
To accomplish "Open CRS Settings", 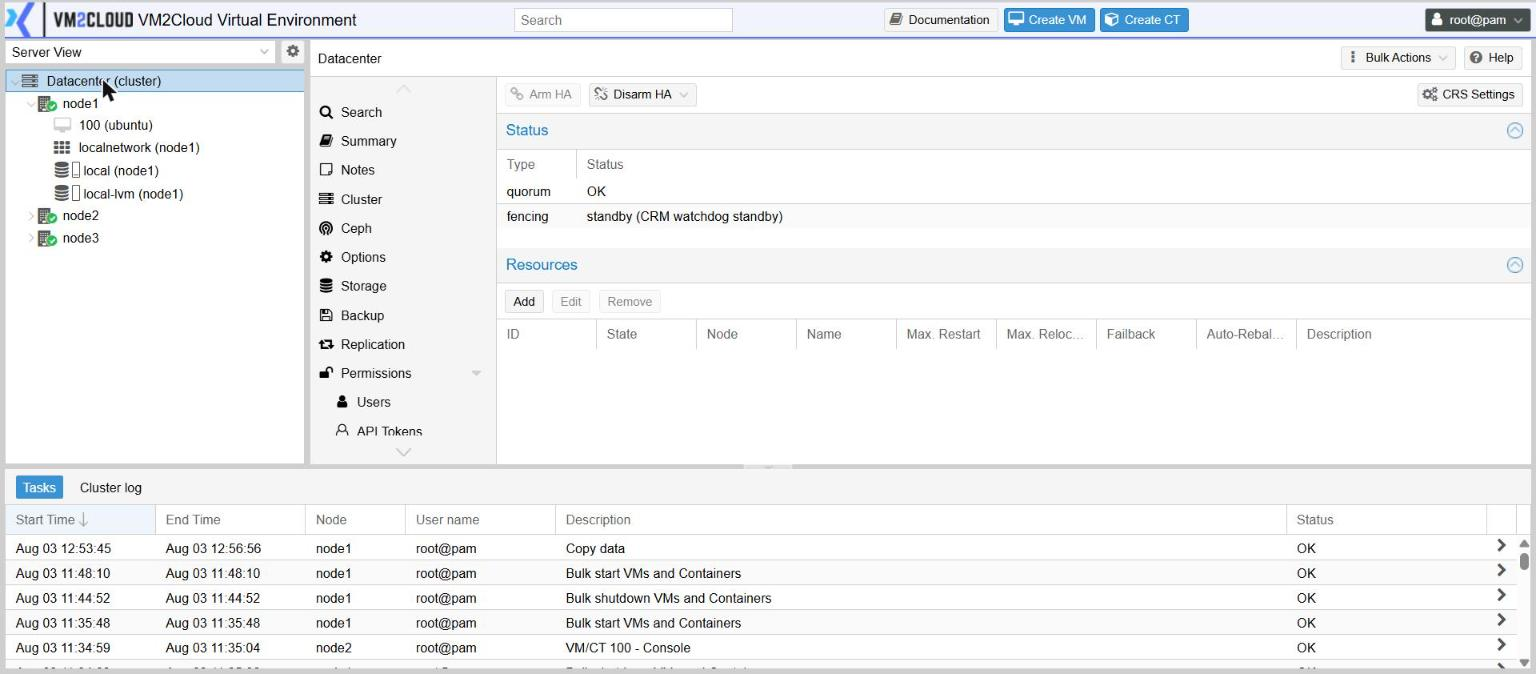I will [x=1469, y=94].
